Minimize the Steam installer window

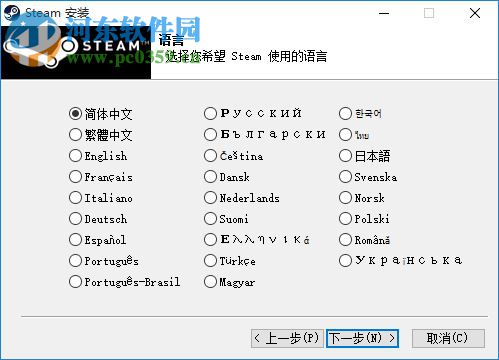click(384, 13)
